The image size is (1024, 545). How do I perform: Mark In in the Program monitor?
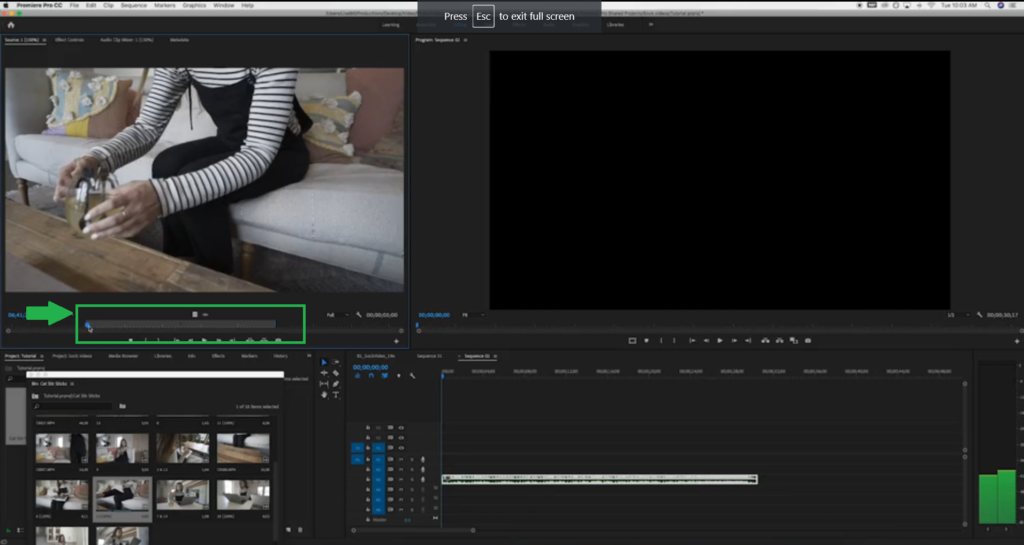pos(661,341)
